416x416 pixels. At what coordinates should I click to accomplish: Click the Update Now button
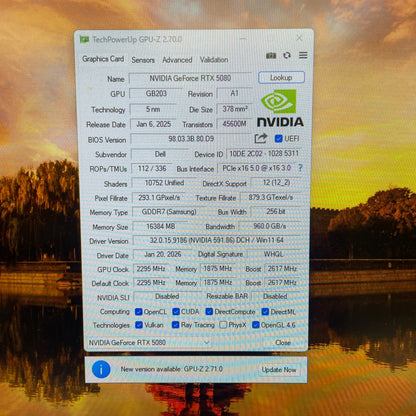pos(279,369)
